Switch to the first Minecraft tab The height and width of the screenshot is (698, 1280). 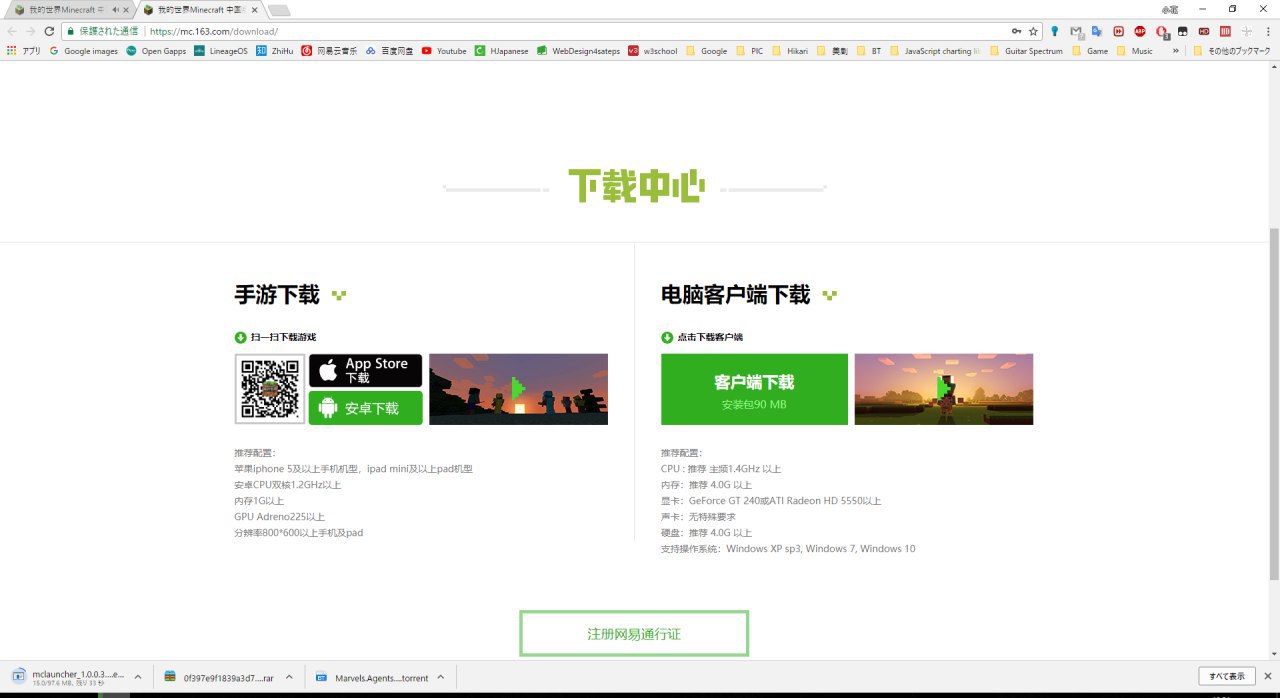click(x=62, y=10)
